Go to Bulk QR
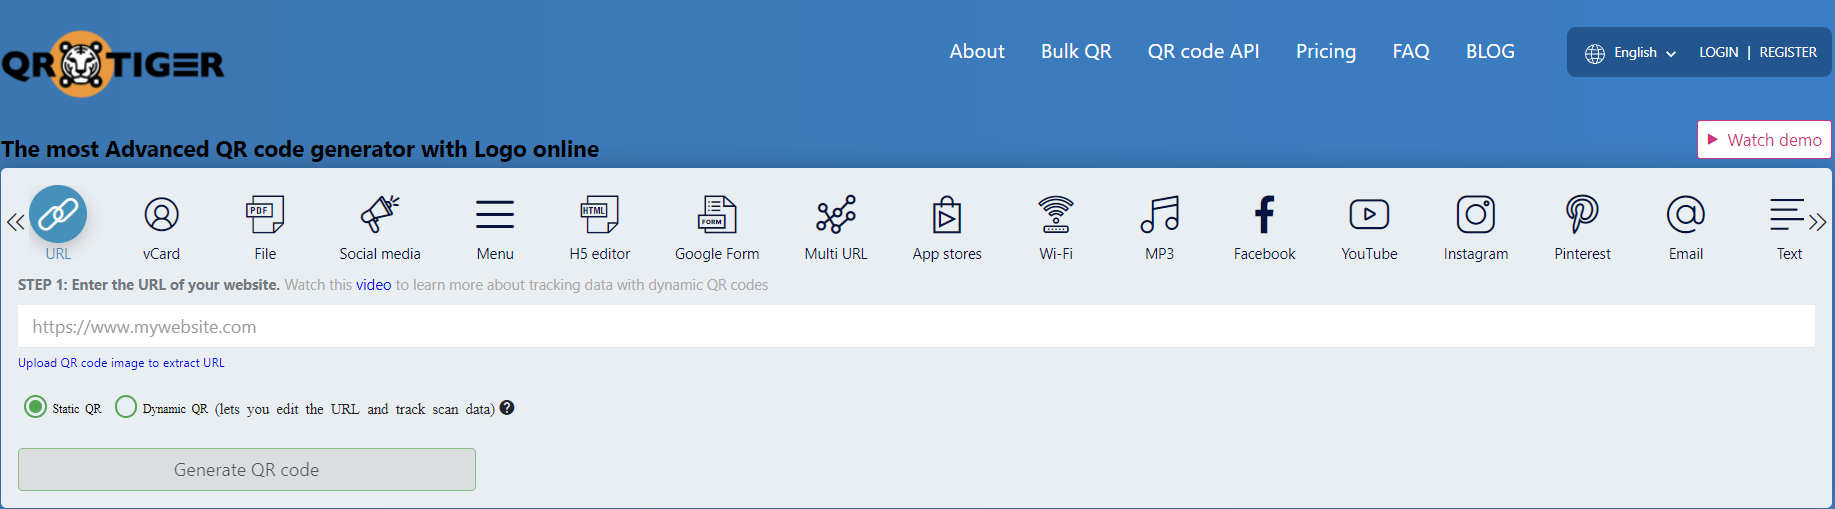This screenshot has width=1835, height=509. coord(1076,51)
